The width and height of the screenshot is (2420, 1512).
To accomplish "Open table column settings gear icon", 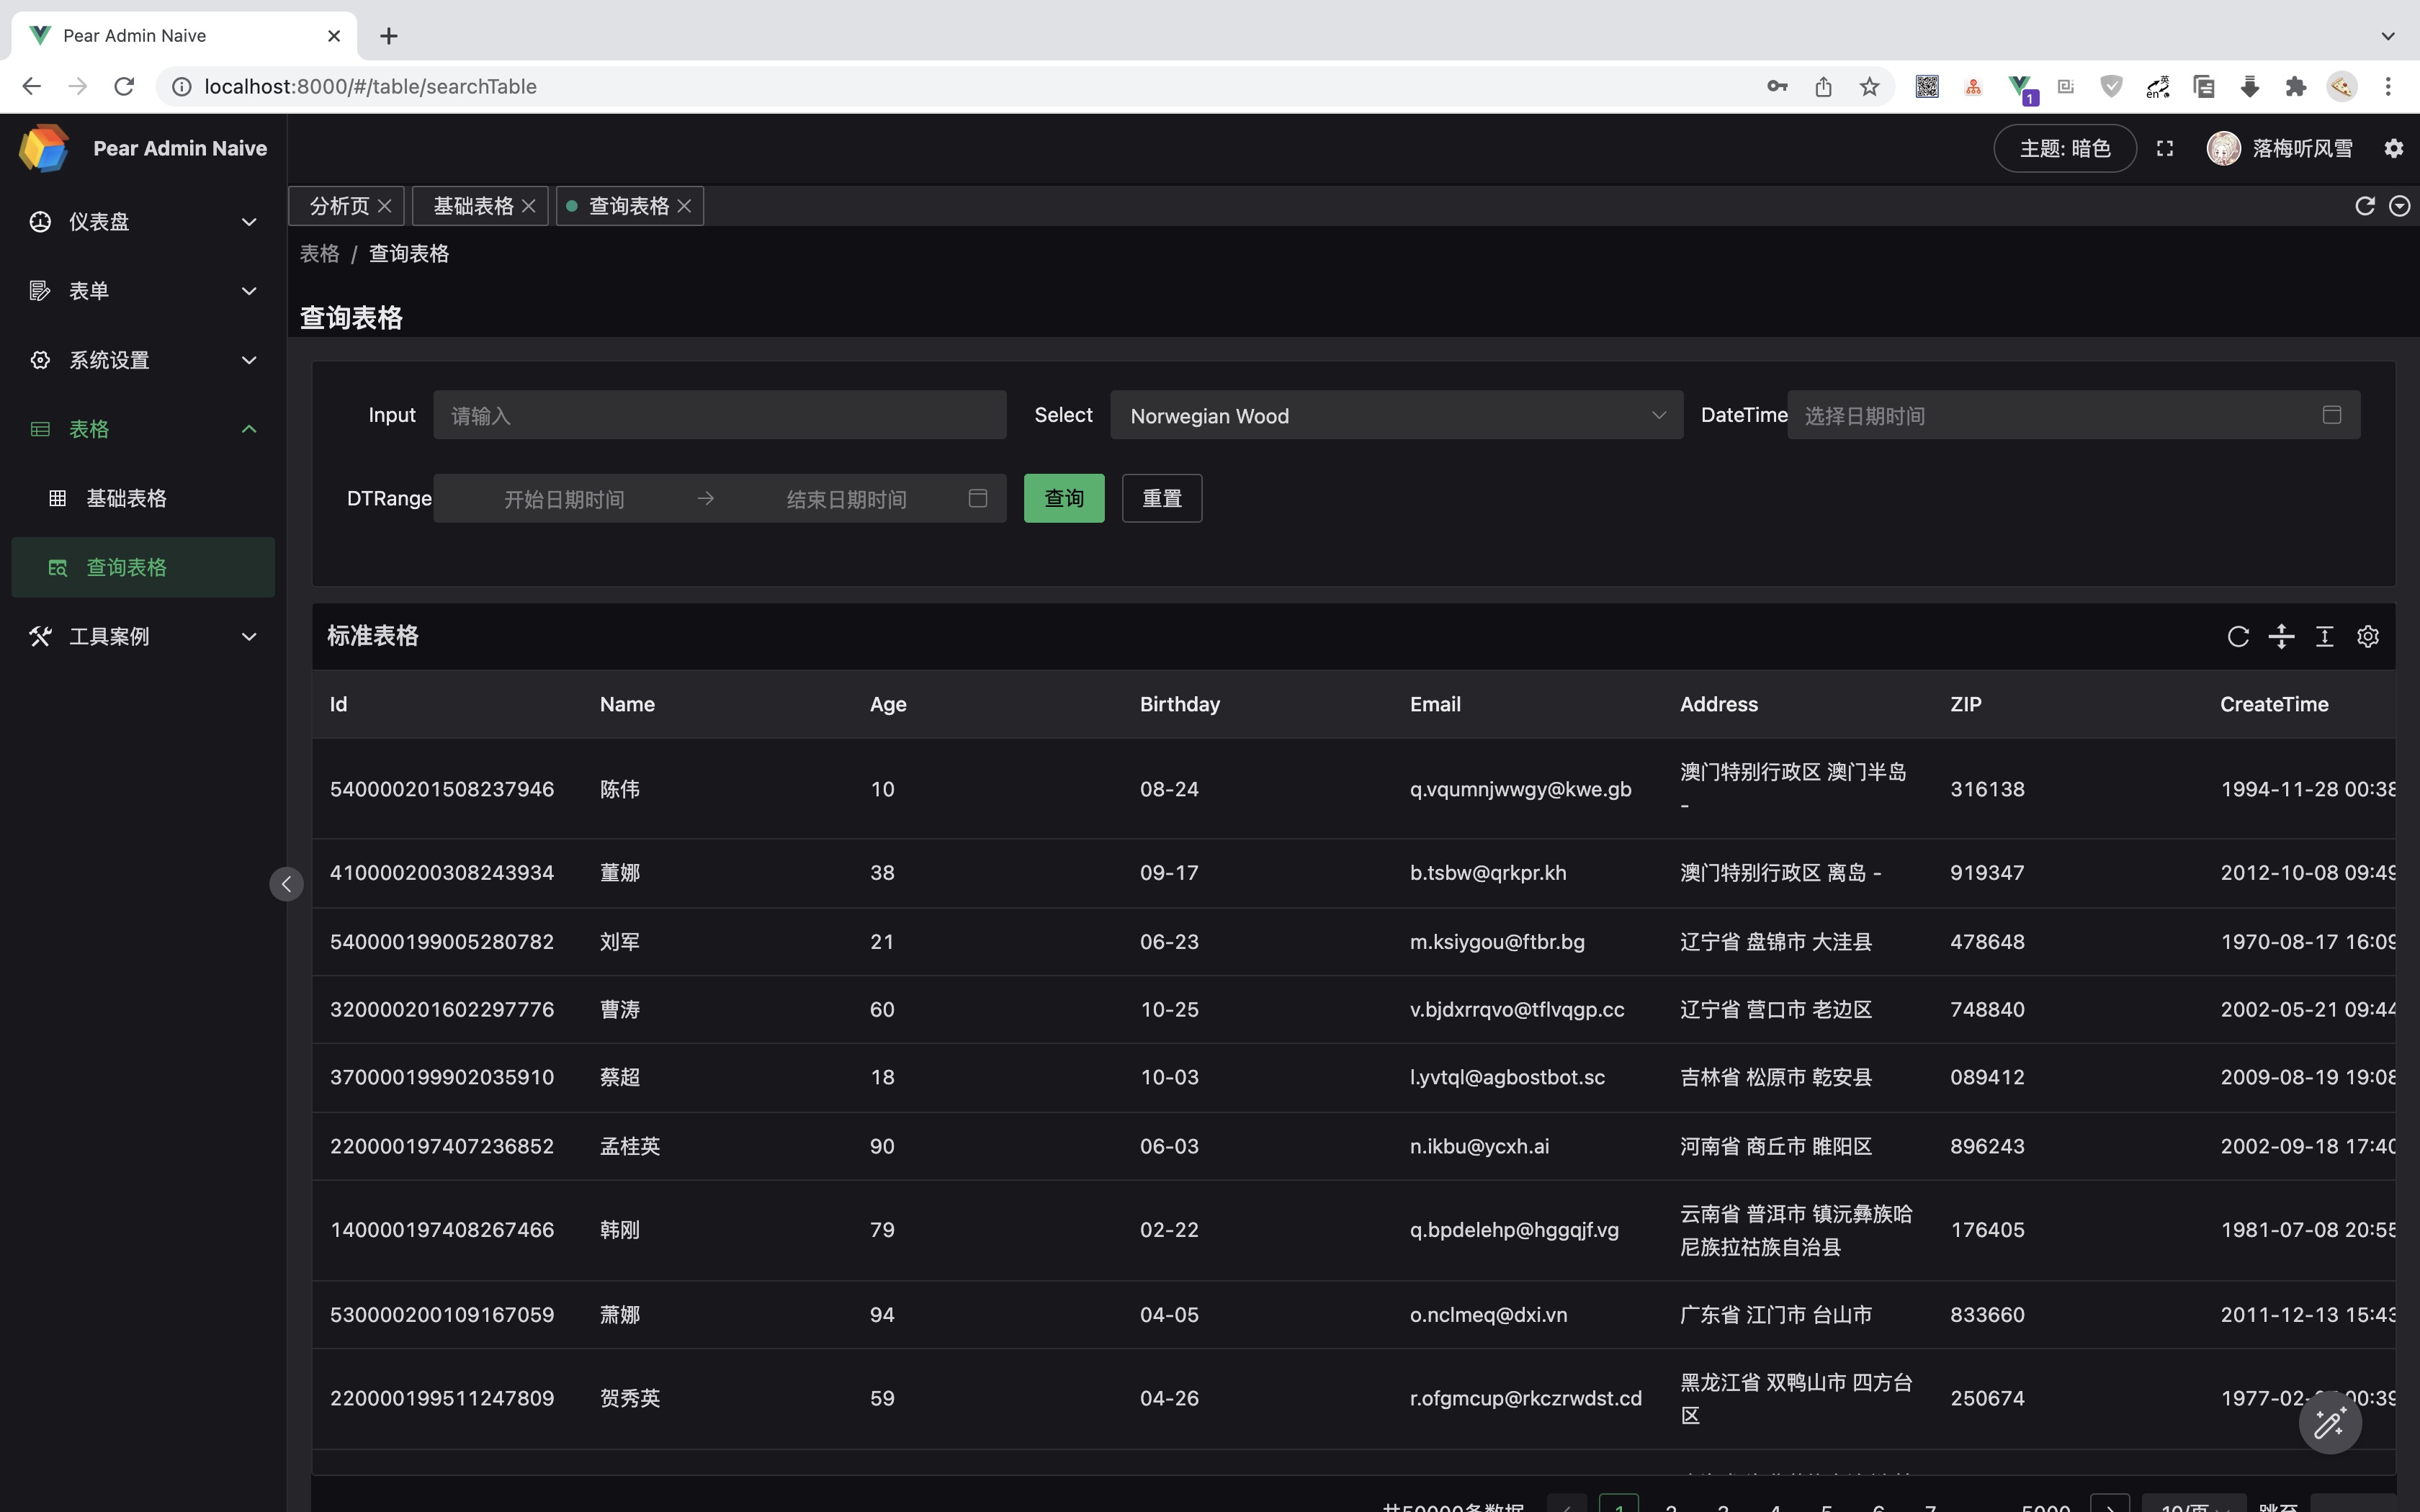I will (x=2367, y=637).
